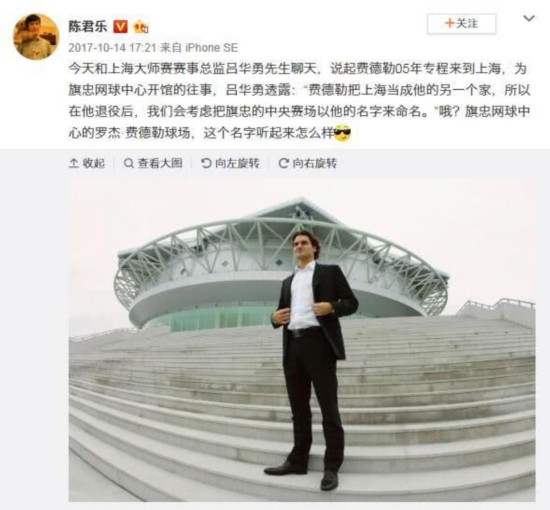Rotate image right with 向右旋转
Viewport: 550px width, 510px height.
pos(308,163)
